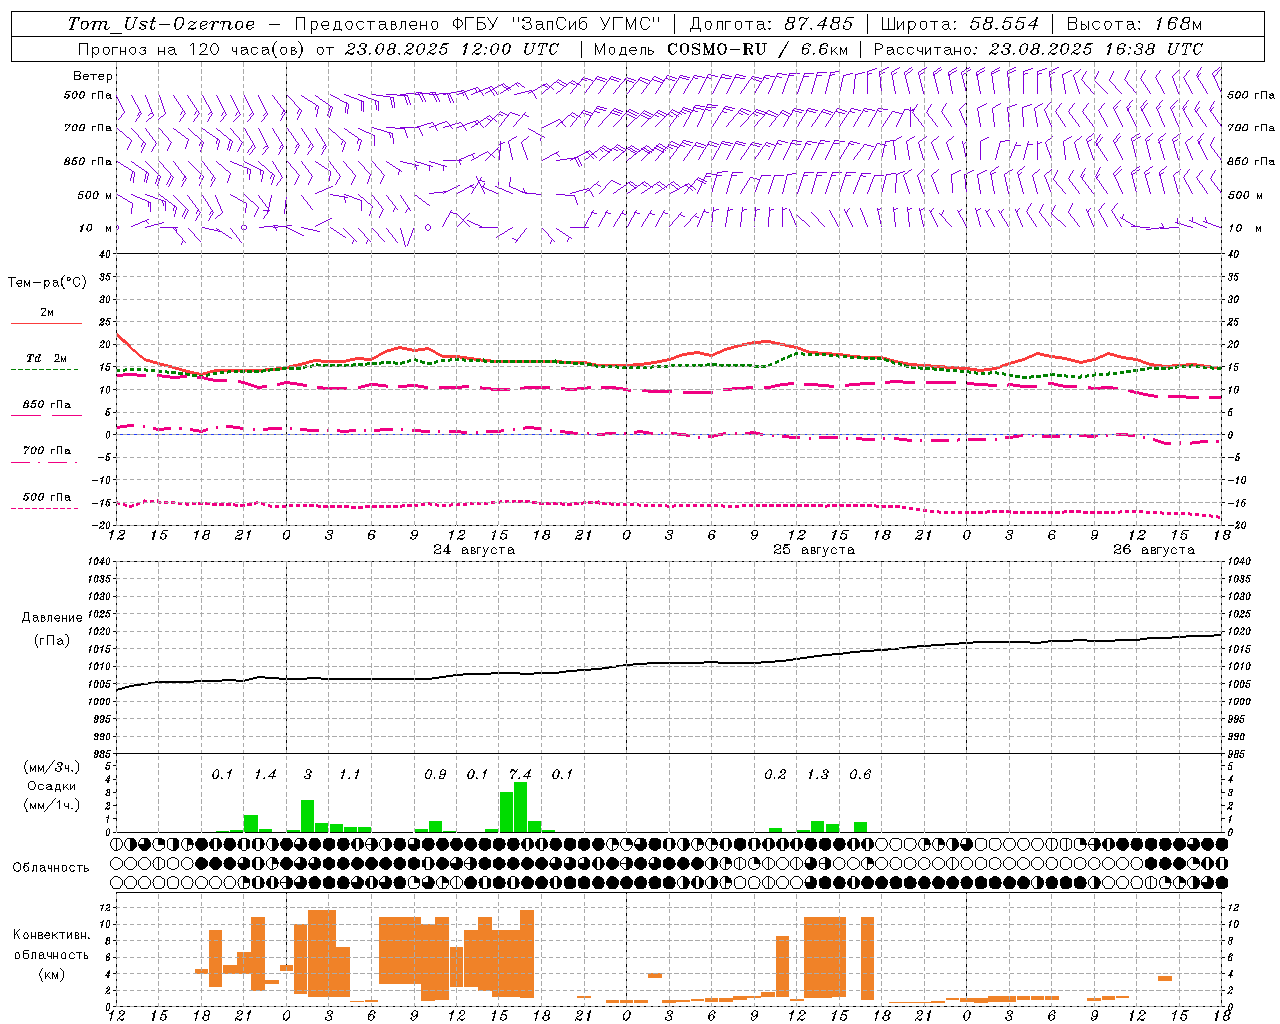Click the "26 августа" date label
Screen dimensions: 1280x1024
[1154, 550]
